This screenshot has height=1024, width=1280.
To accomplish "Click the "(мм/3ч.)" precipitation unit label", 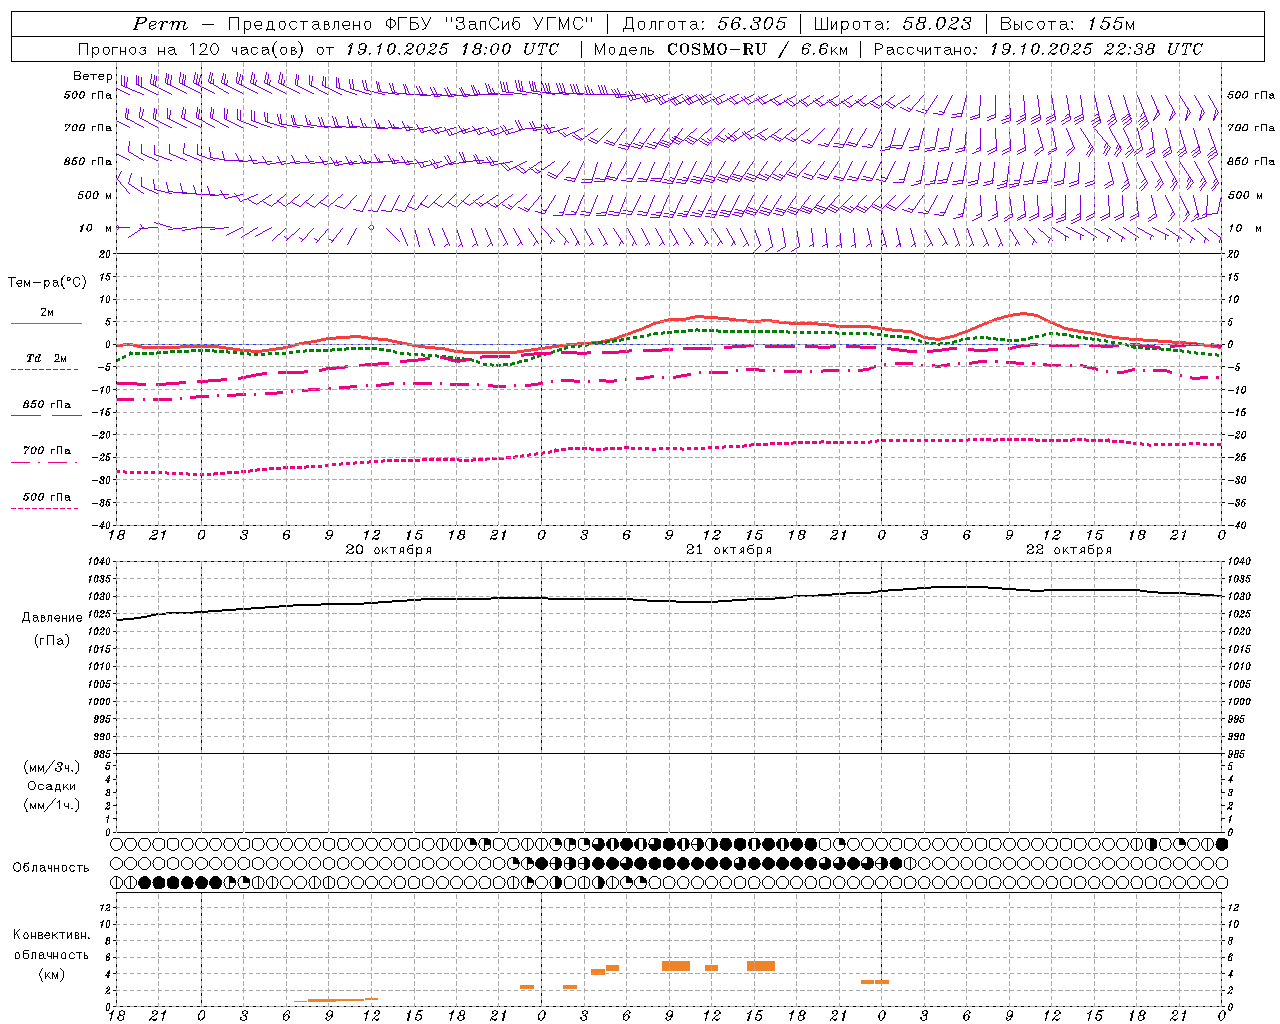I will (51, 767).
